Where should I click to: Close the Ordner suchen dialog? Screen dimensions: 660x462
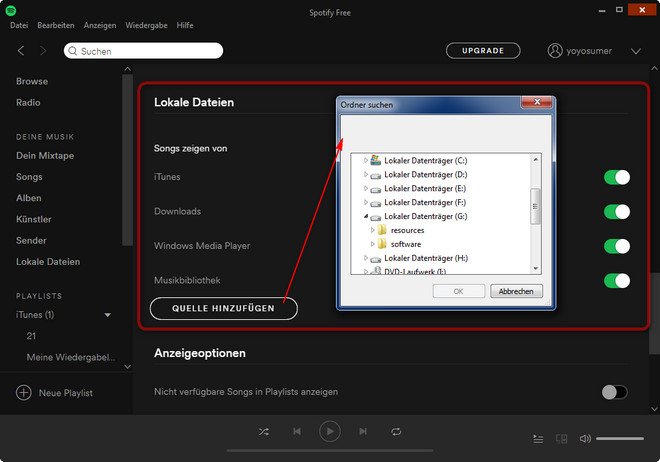click(537, 102)
